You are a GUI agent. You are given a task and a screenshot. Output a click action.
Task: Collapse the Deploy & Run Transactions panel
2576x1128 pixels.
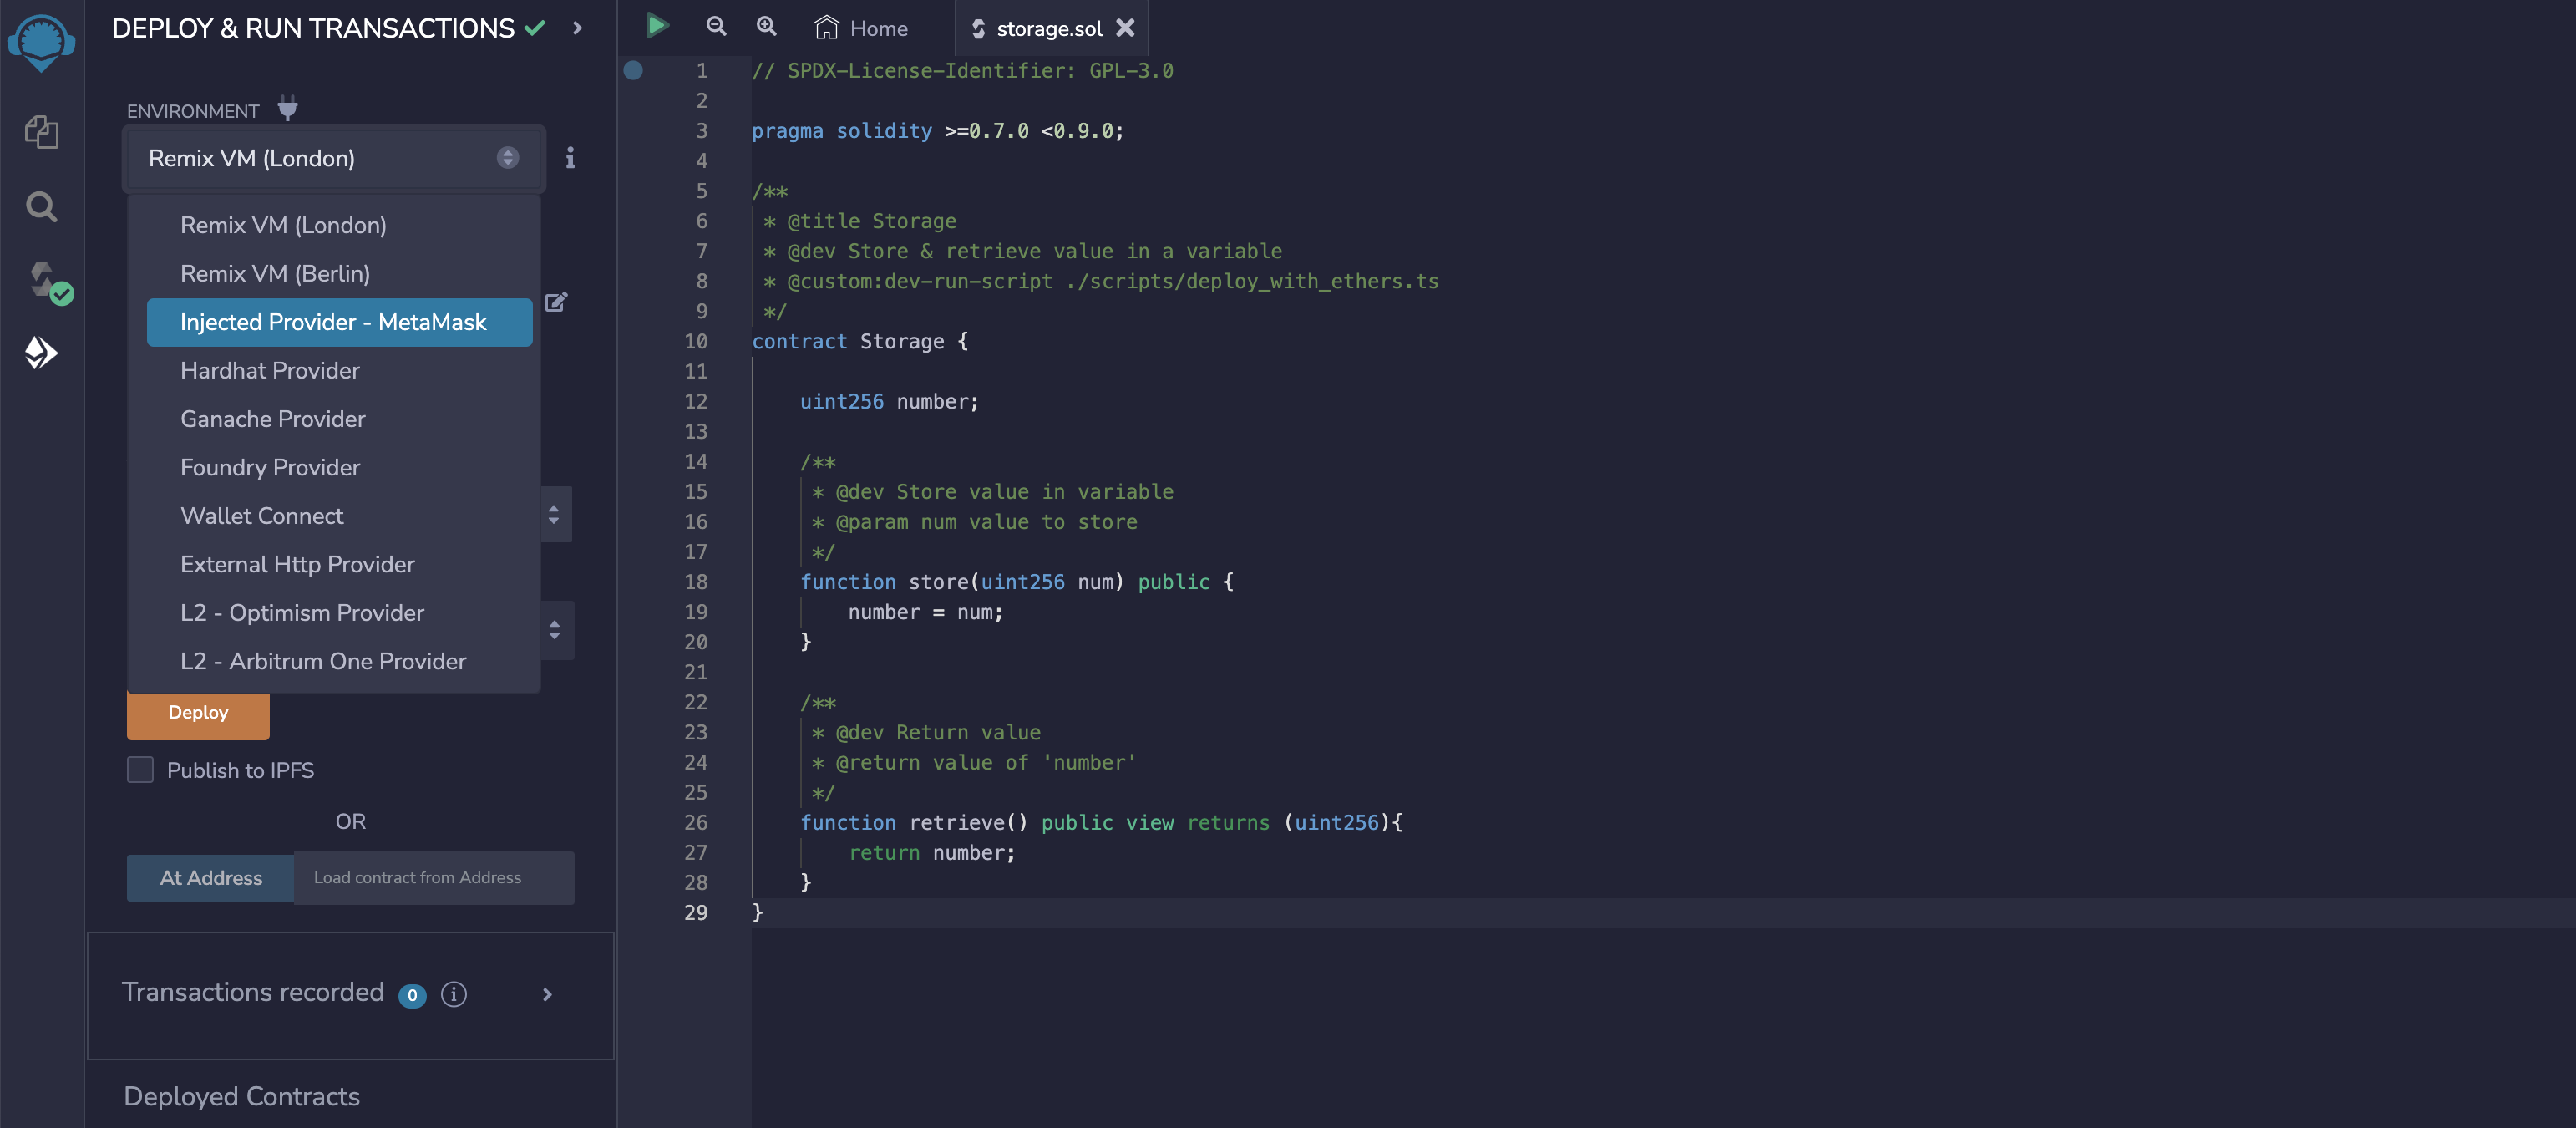(x=577, y=28)
